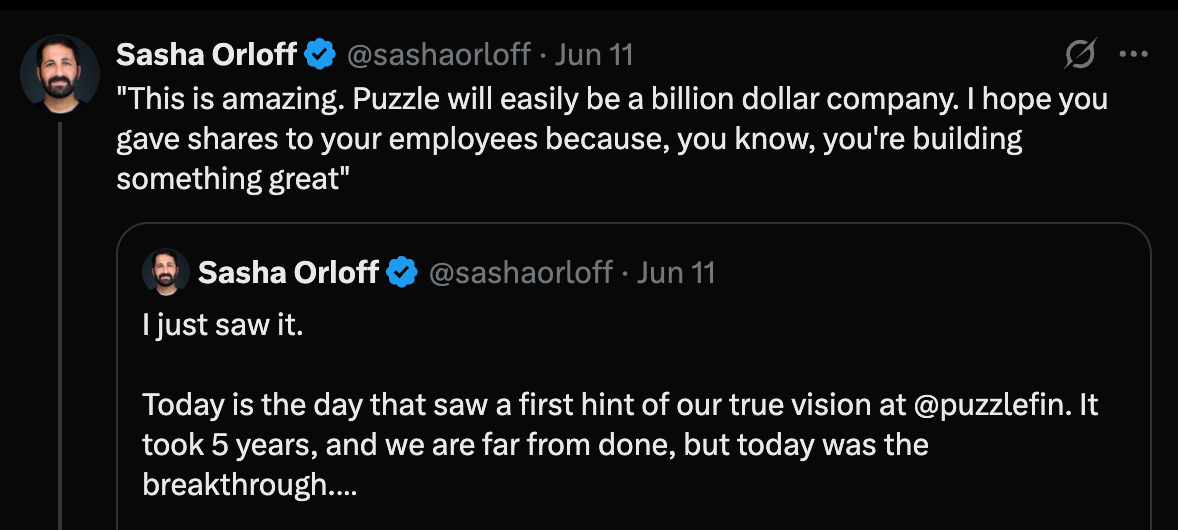Open the Grok explain icon on tweet
The image size is (1178, 530).
[1080, 54]
